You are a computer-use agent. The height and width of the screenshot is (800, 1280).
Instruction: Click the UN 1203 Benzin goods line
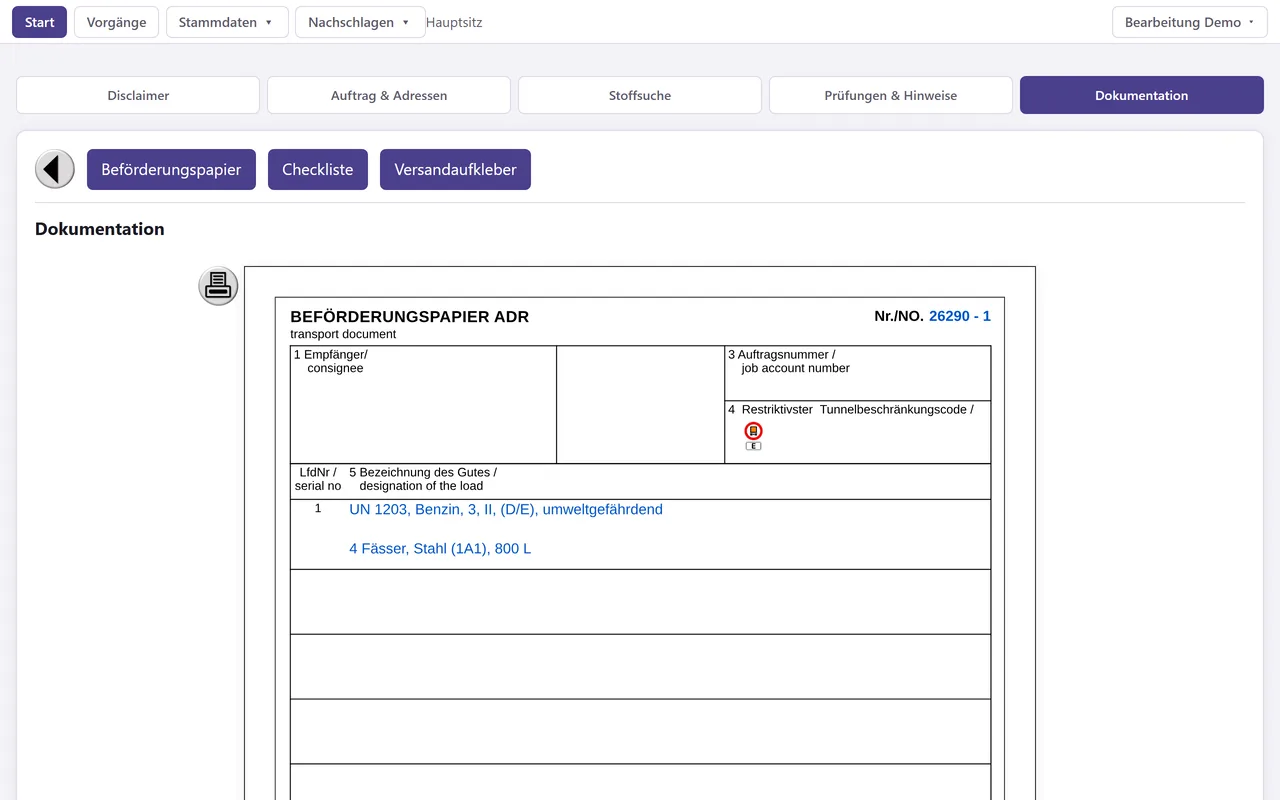pyautogui.click(x=506, y=509)
